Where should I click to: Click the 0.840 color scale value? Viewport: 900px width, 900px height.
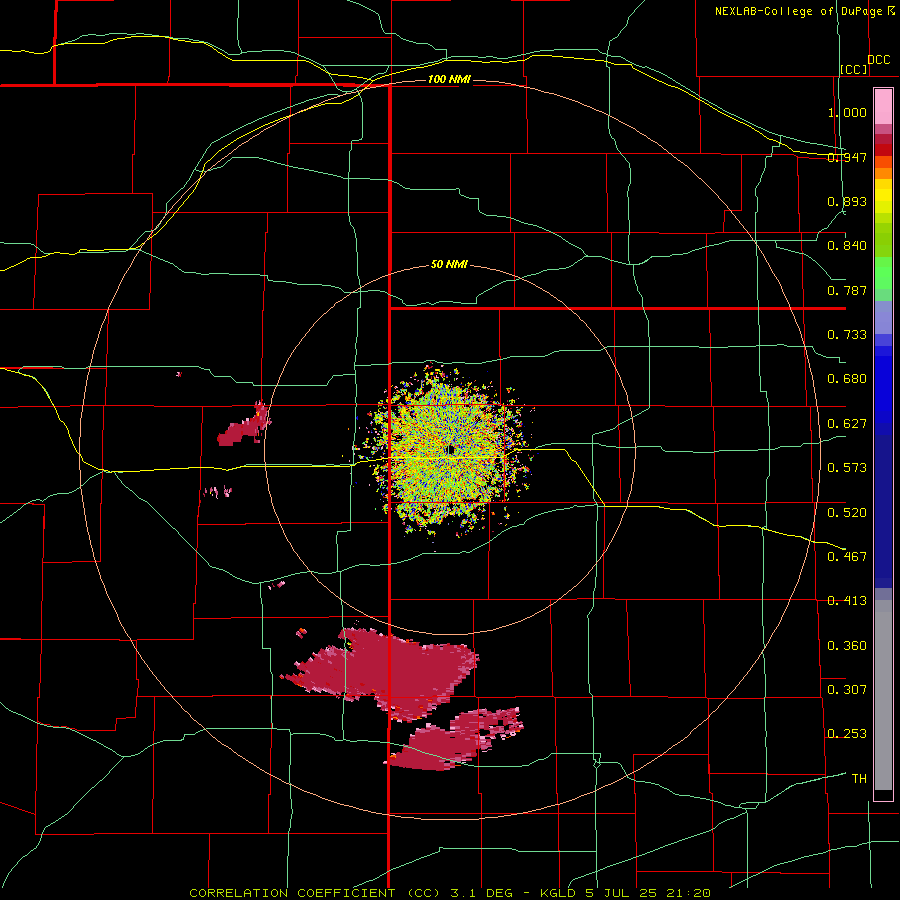847,246
